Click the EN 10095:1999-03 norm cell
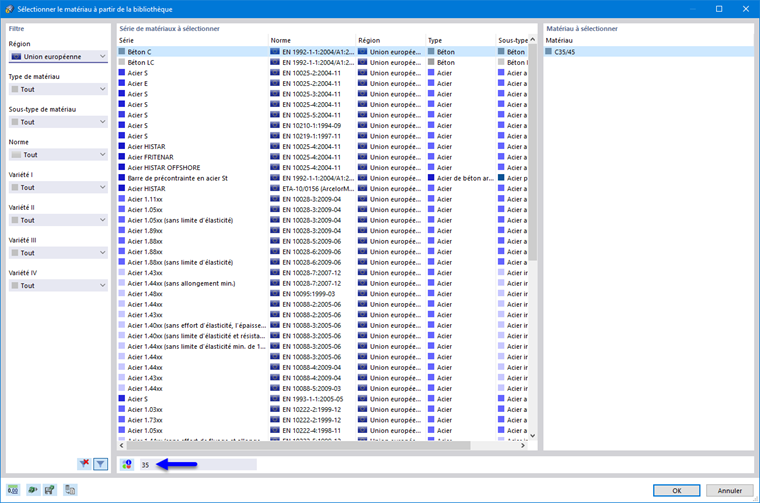The height and width of the screenshot is (503, 760). click(312, 294)
